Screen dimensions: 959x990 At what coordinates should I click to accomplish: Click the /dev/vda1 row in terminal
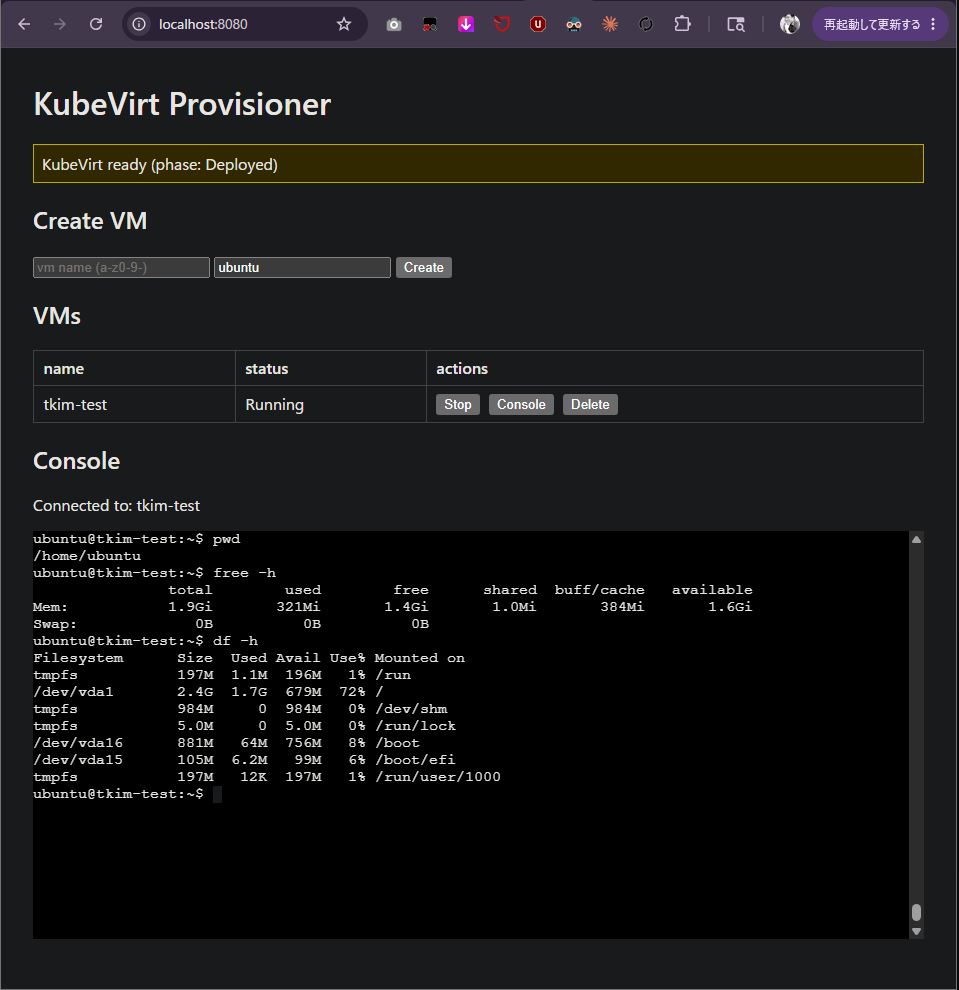tap(208, 692)
